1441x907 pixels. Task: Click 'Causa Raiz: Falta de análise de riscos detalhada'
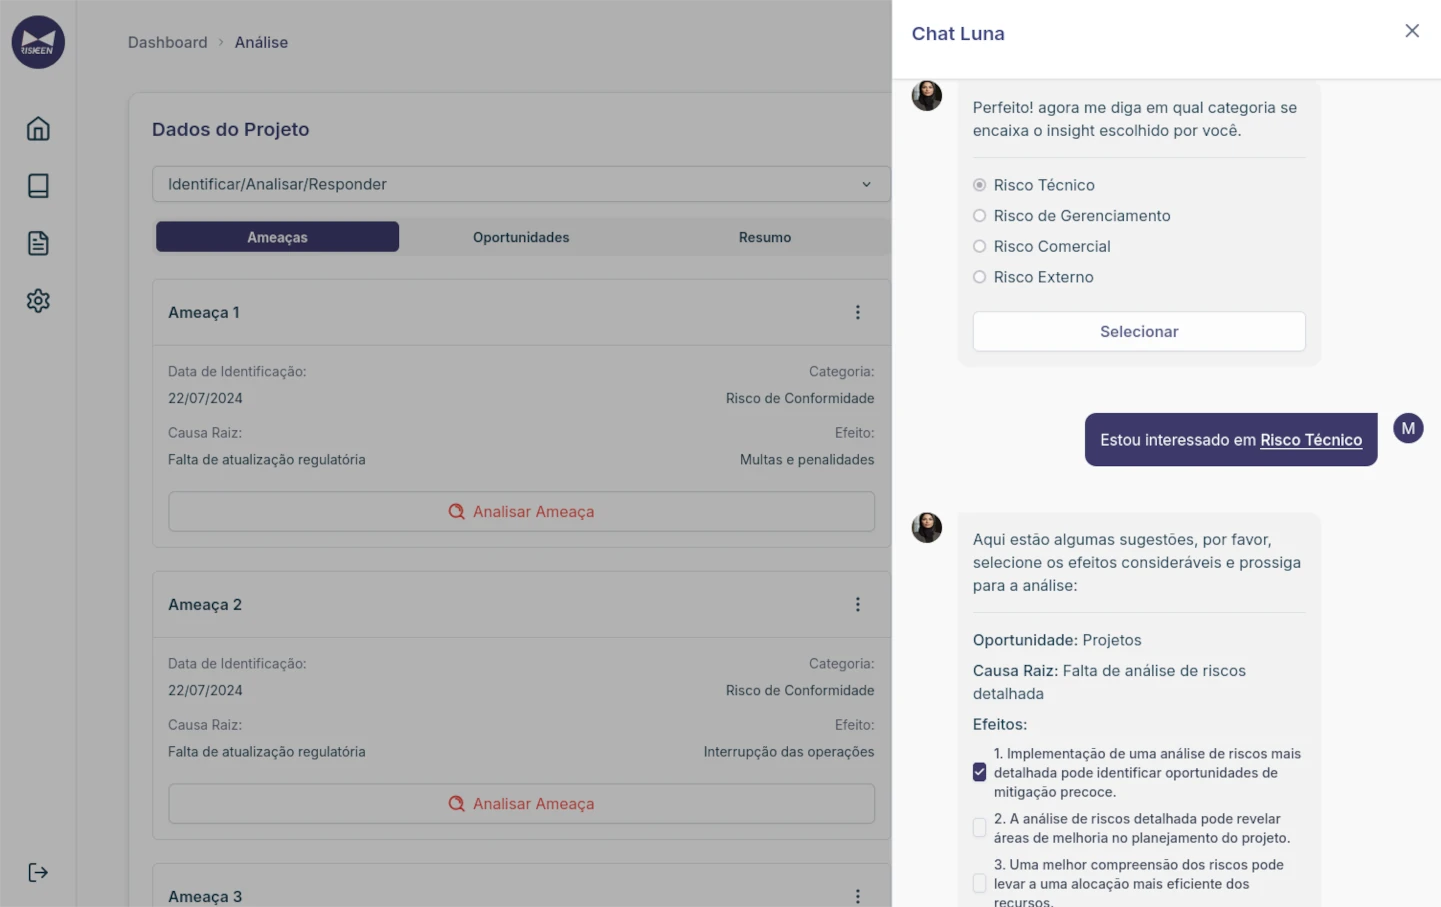1109,682
